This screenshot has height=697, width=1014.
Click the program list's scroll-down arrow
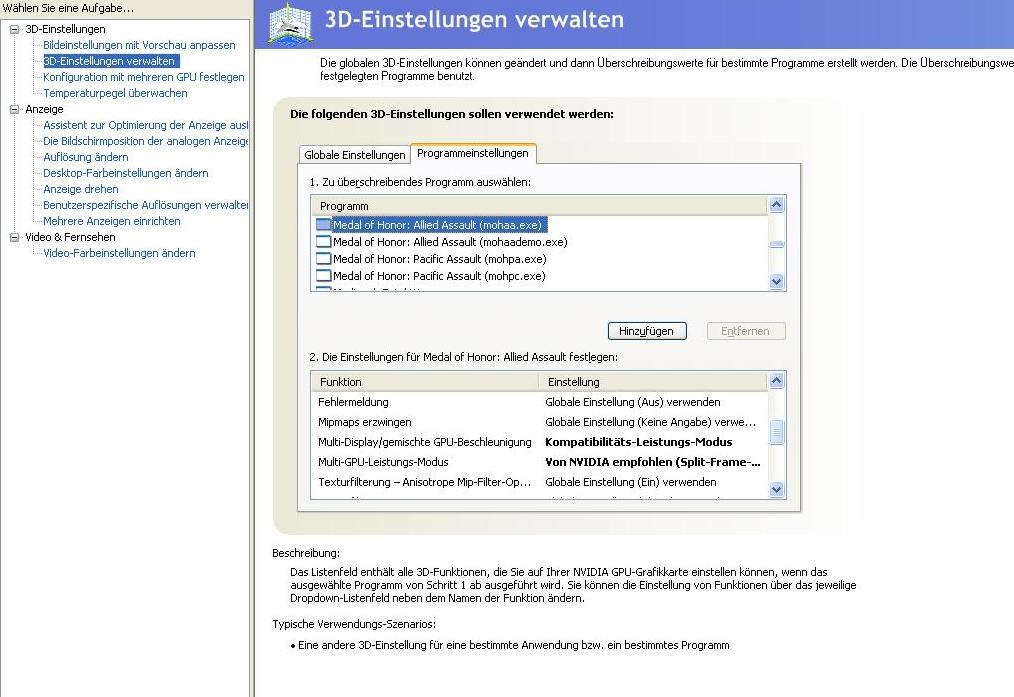point(777,281)
